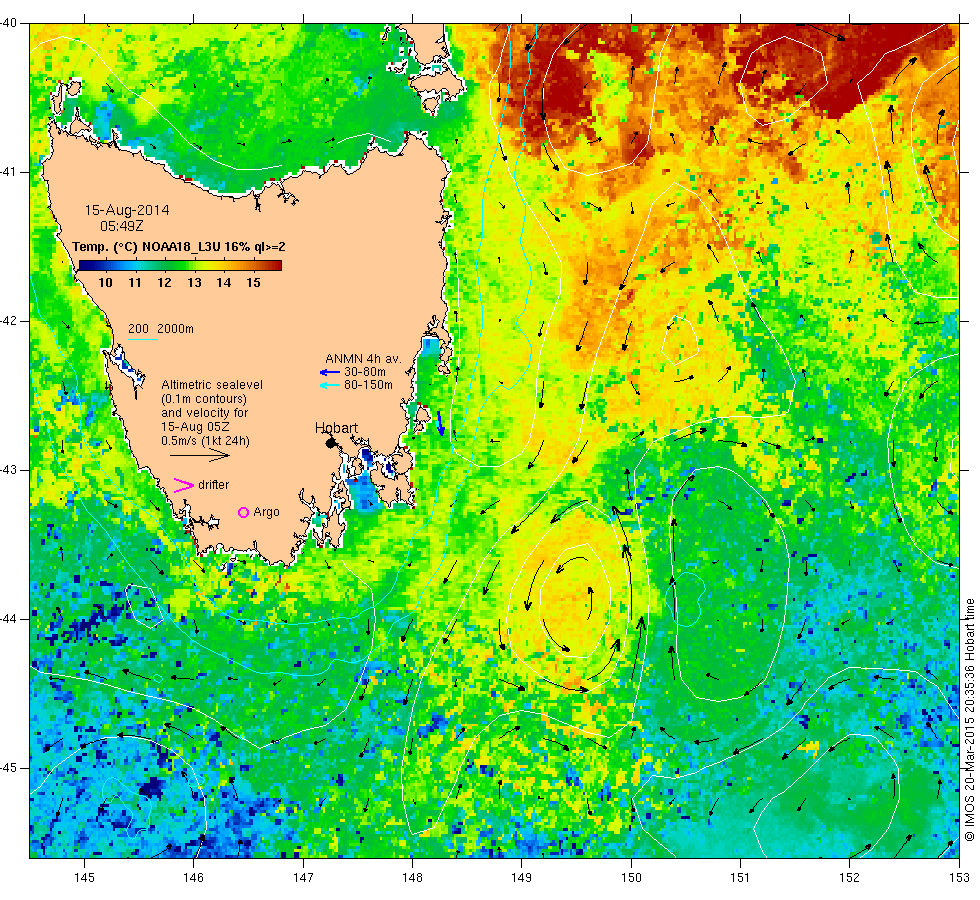Click the 'Hobart' city label
This screenshot has height=900, width=980.
[x=336, y=428]
